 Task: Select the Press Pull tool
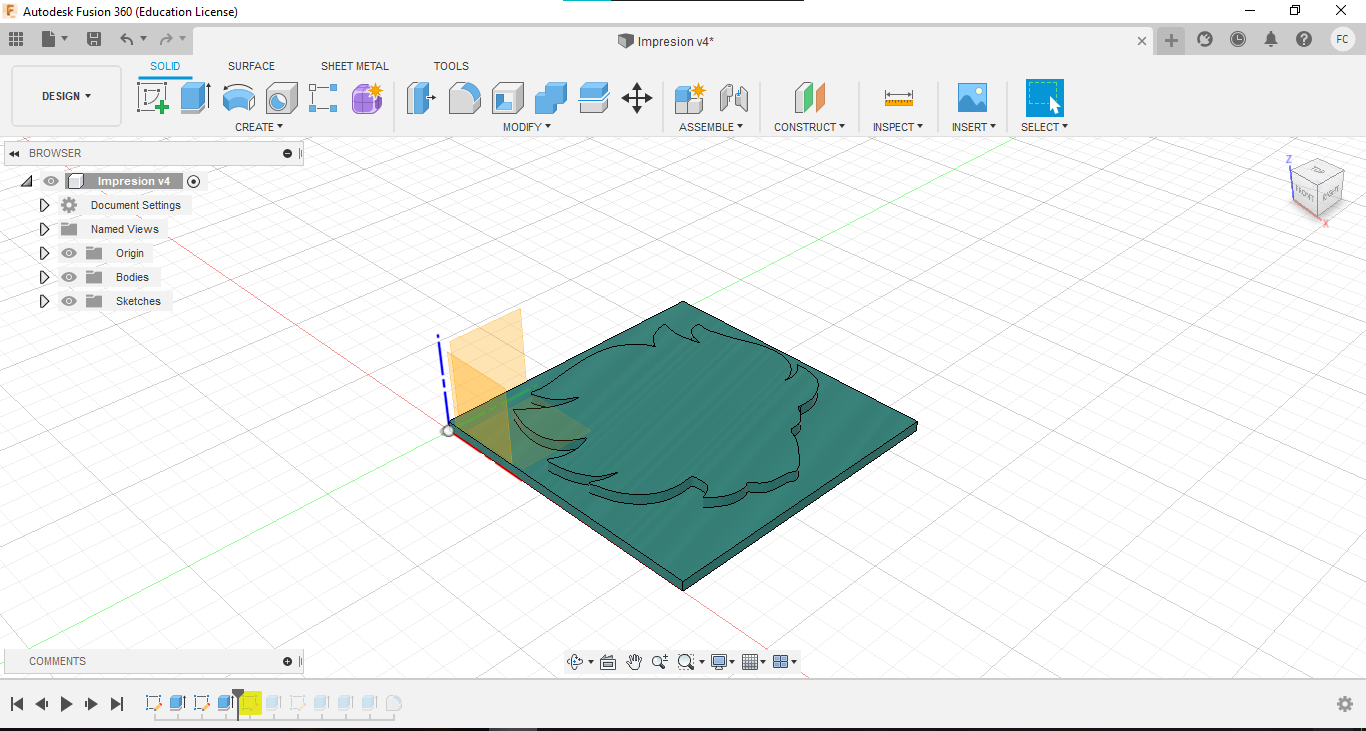pyautogui.click(x=421, y=98)
